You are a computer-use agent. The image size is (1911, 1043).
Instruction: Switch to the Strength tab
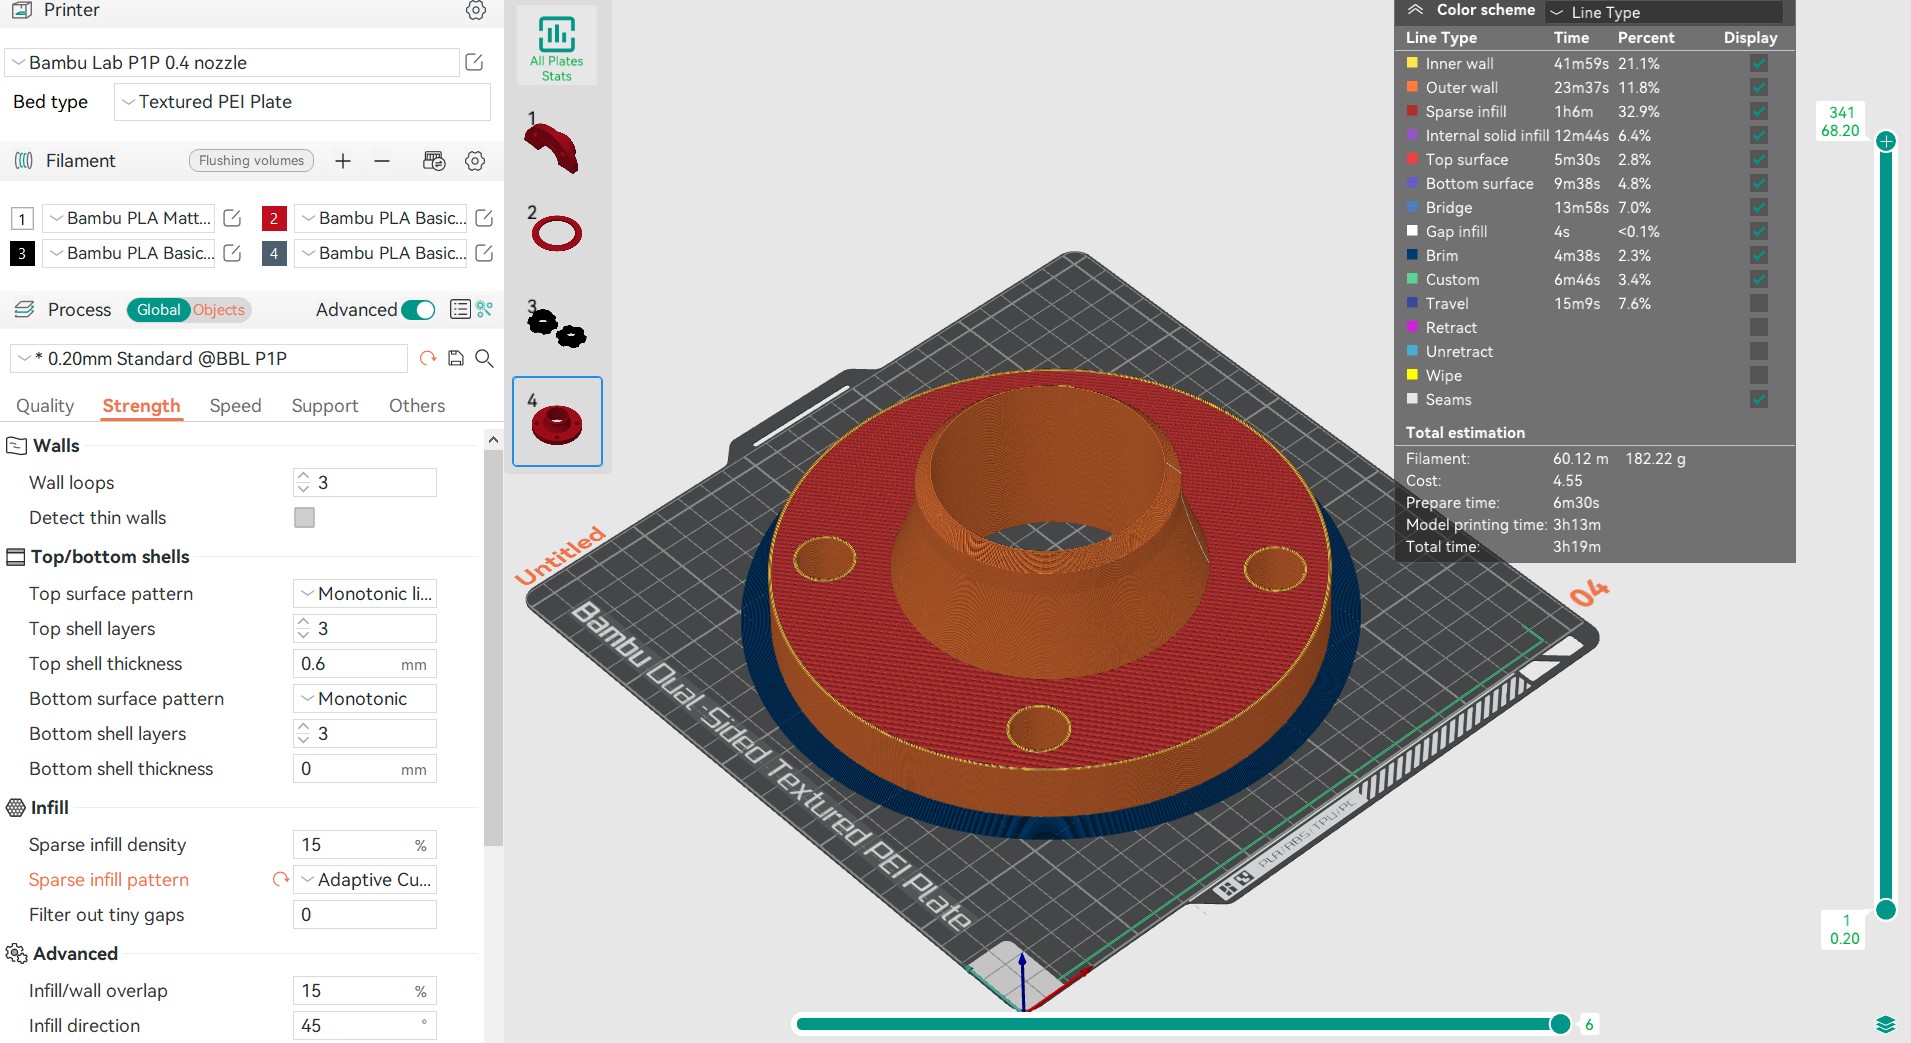pyautogui.click(x=142, y=406)
